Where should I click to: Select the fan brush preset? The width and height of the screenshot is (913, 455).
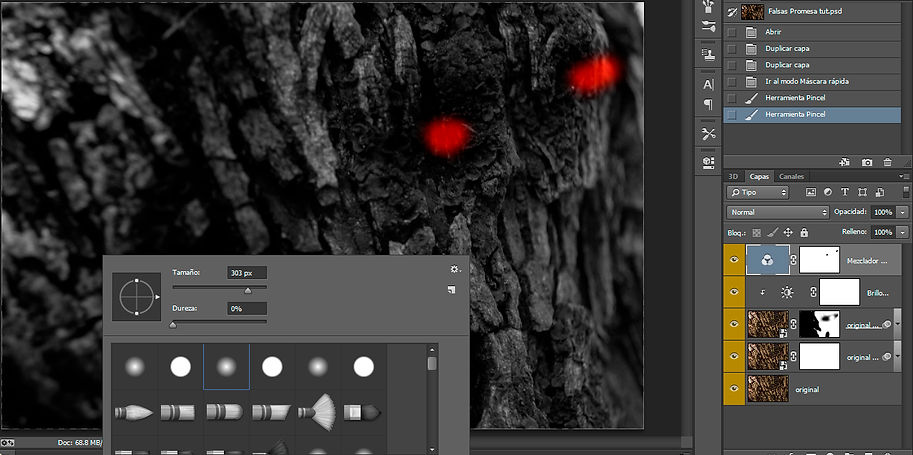317,412
